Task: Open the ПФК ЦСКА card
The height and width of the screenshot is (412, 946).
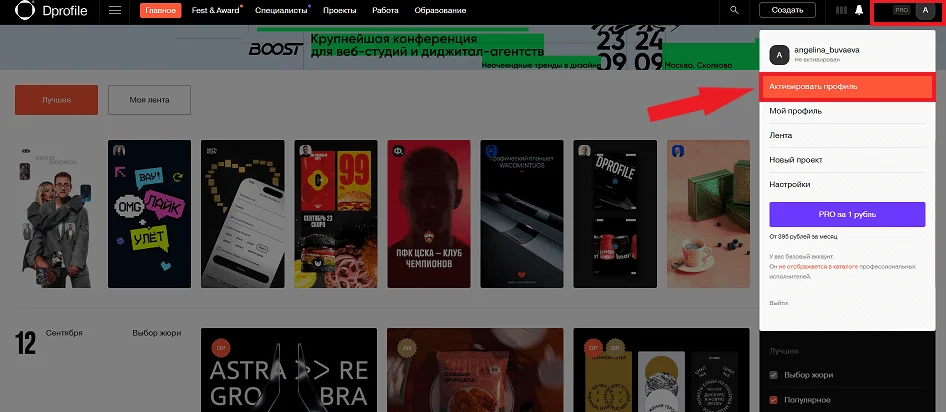Action: (x=429, y=214)
